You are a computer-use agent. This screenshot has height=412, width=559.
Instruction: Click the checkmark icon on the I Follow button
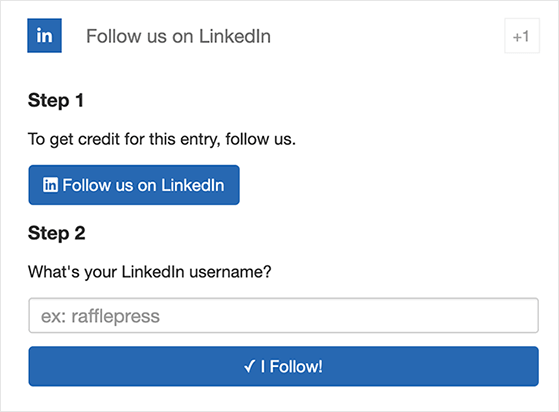click(249, 366)
